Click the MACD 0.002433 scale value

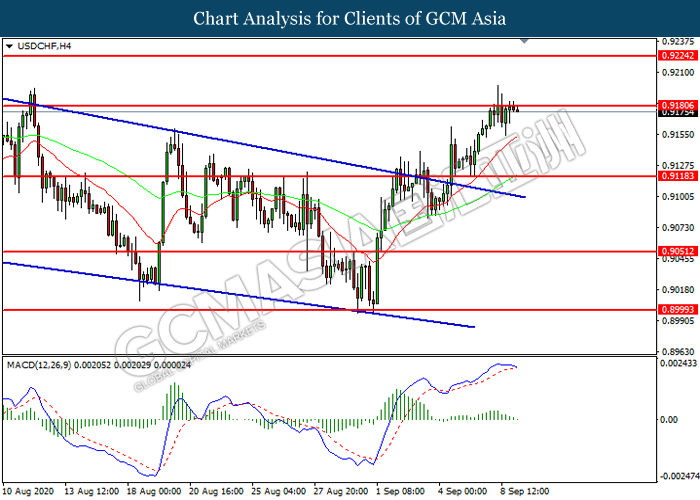coord(678,363)
